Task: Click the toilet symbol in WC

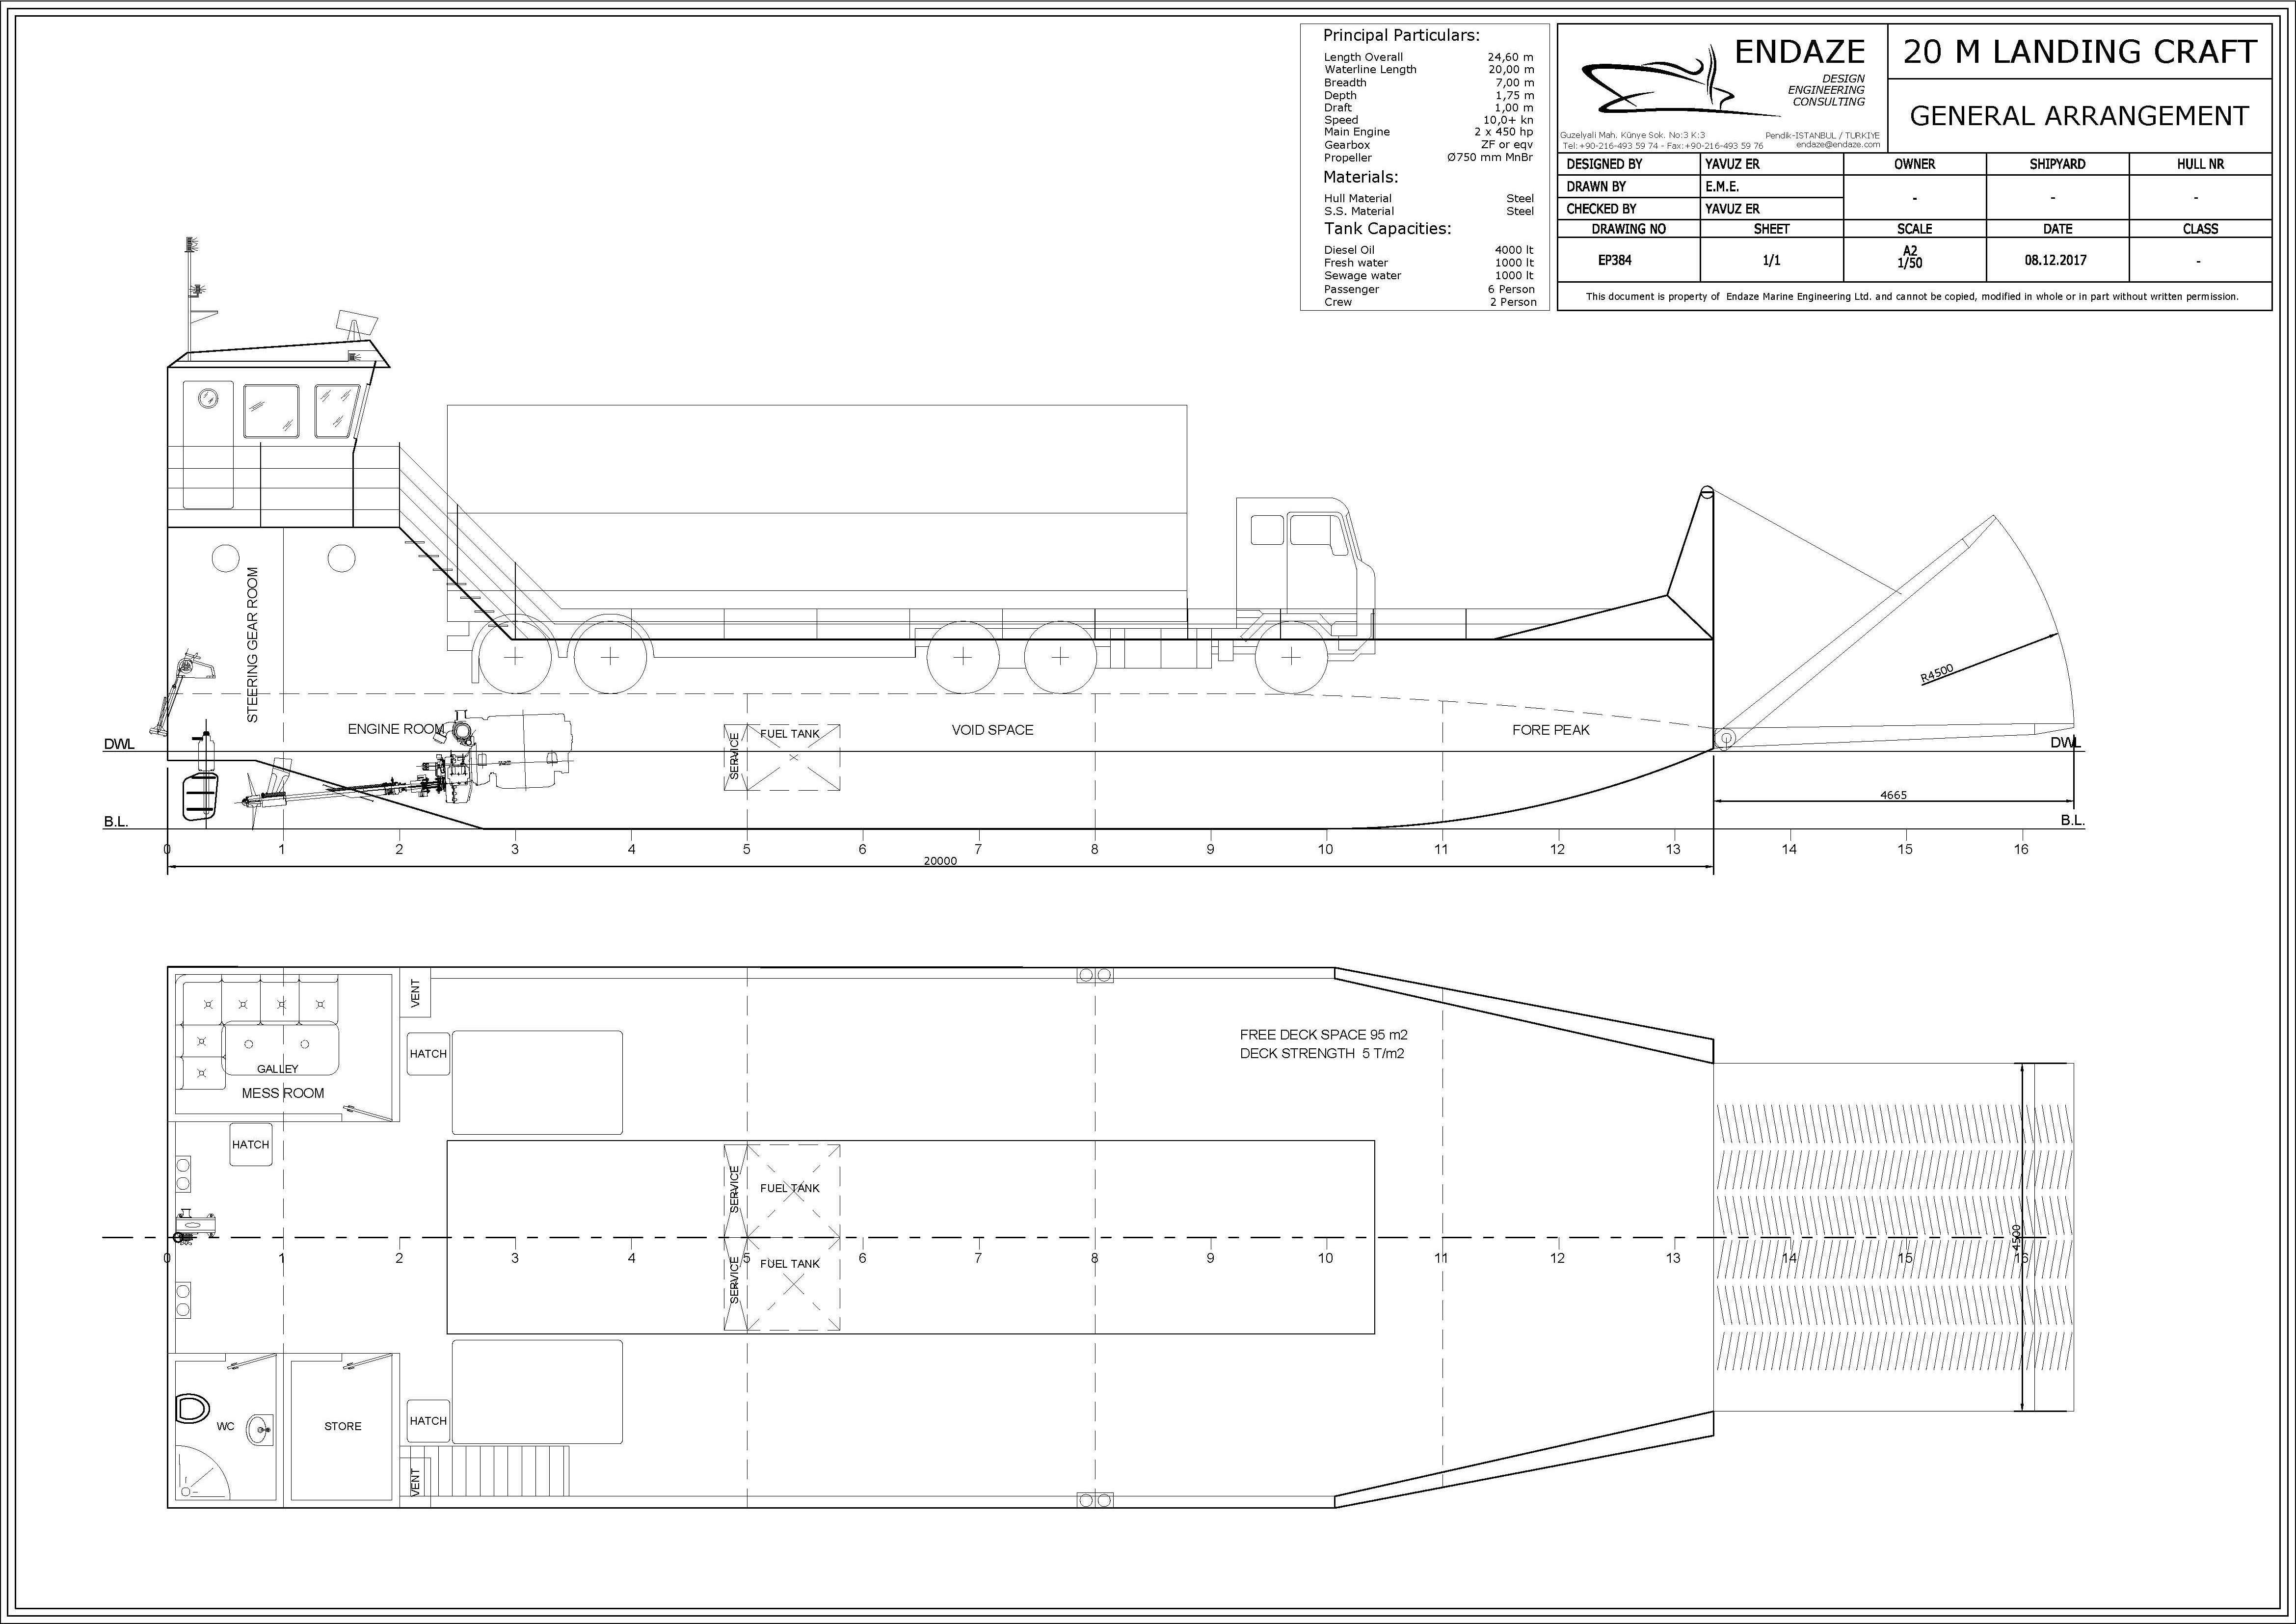Action: click(192, 1409)
